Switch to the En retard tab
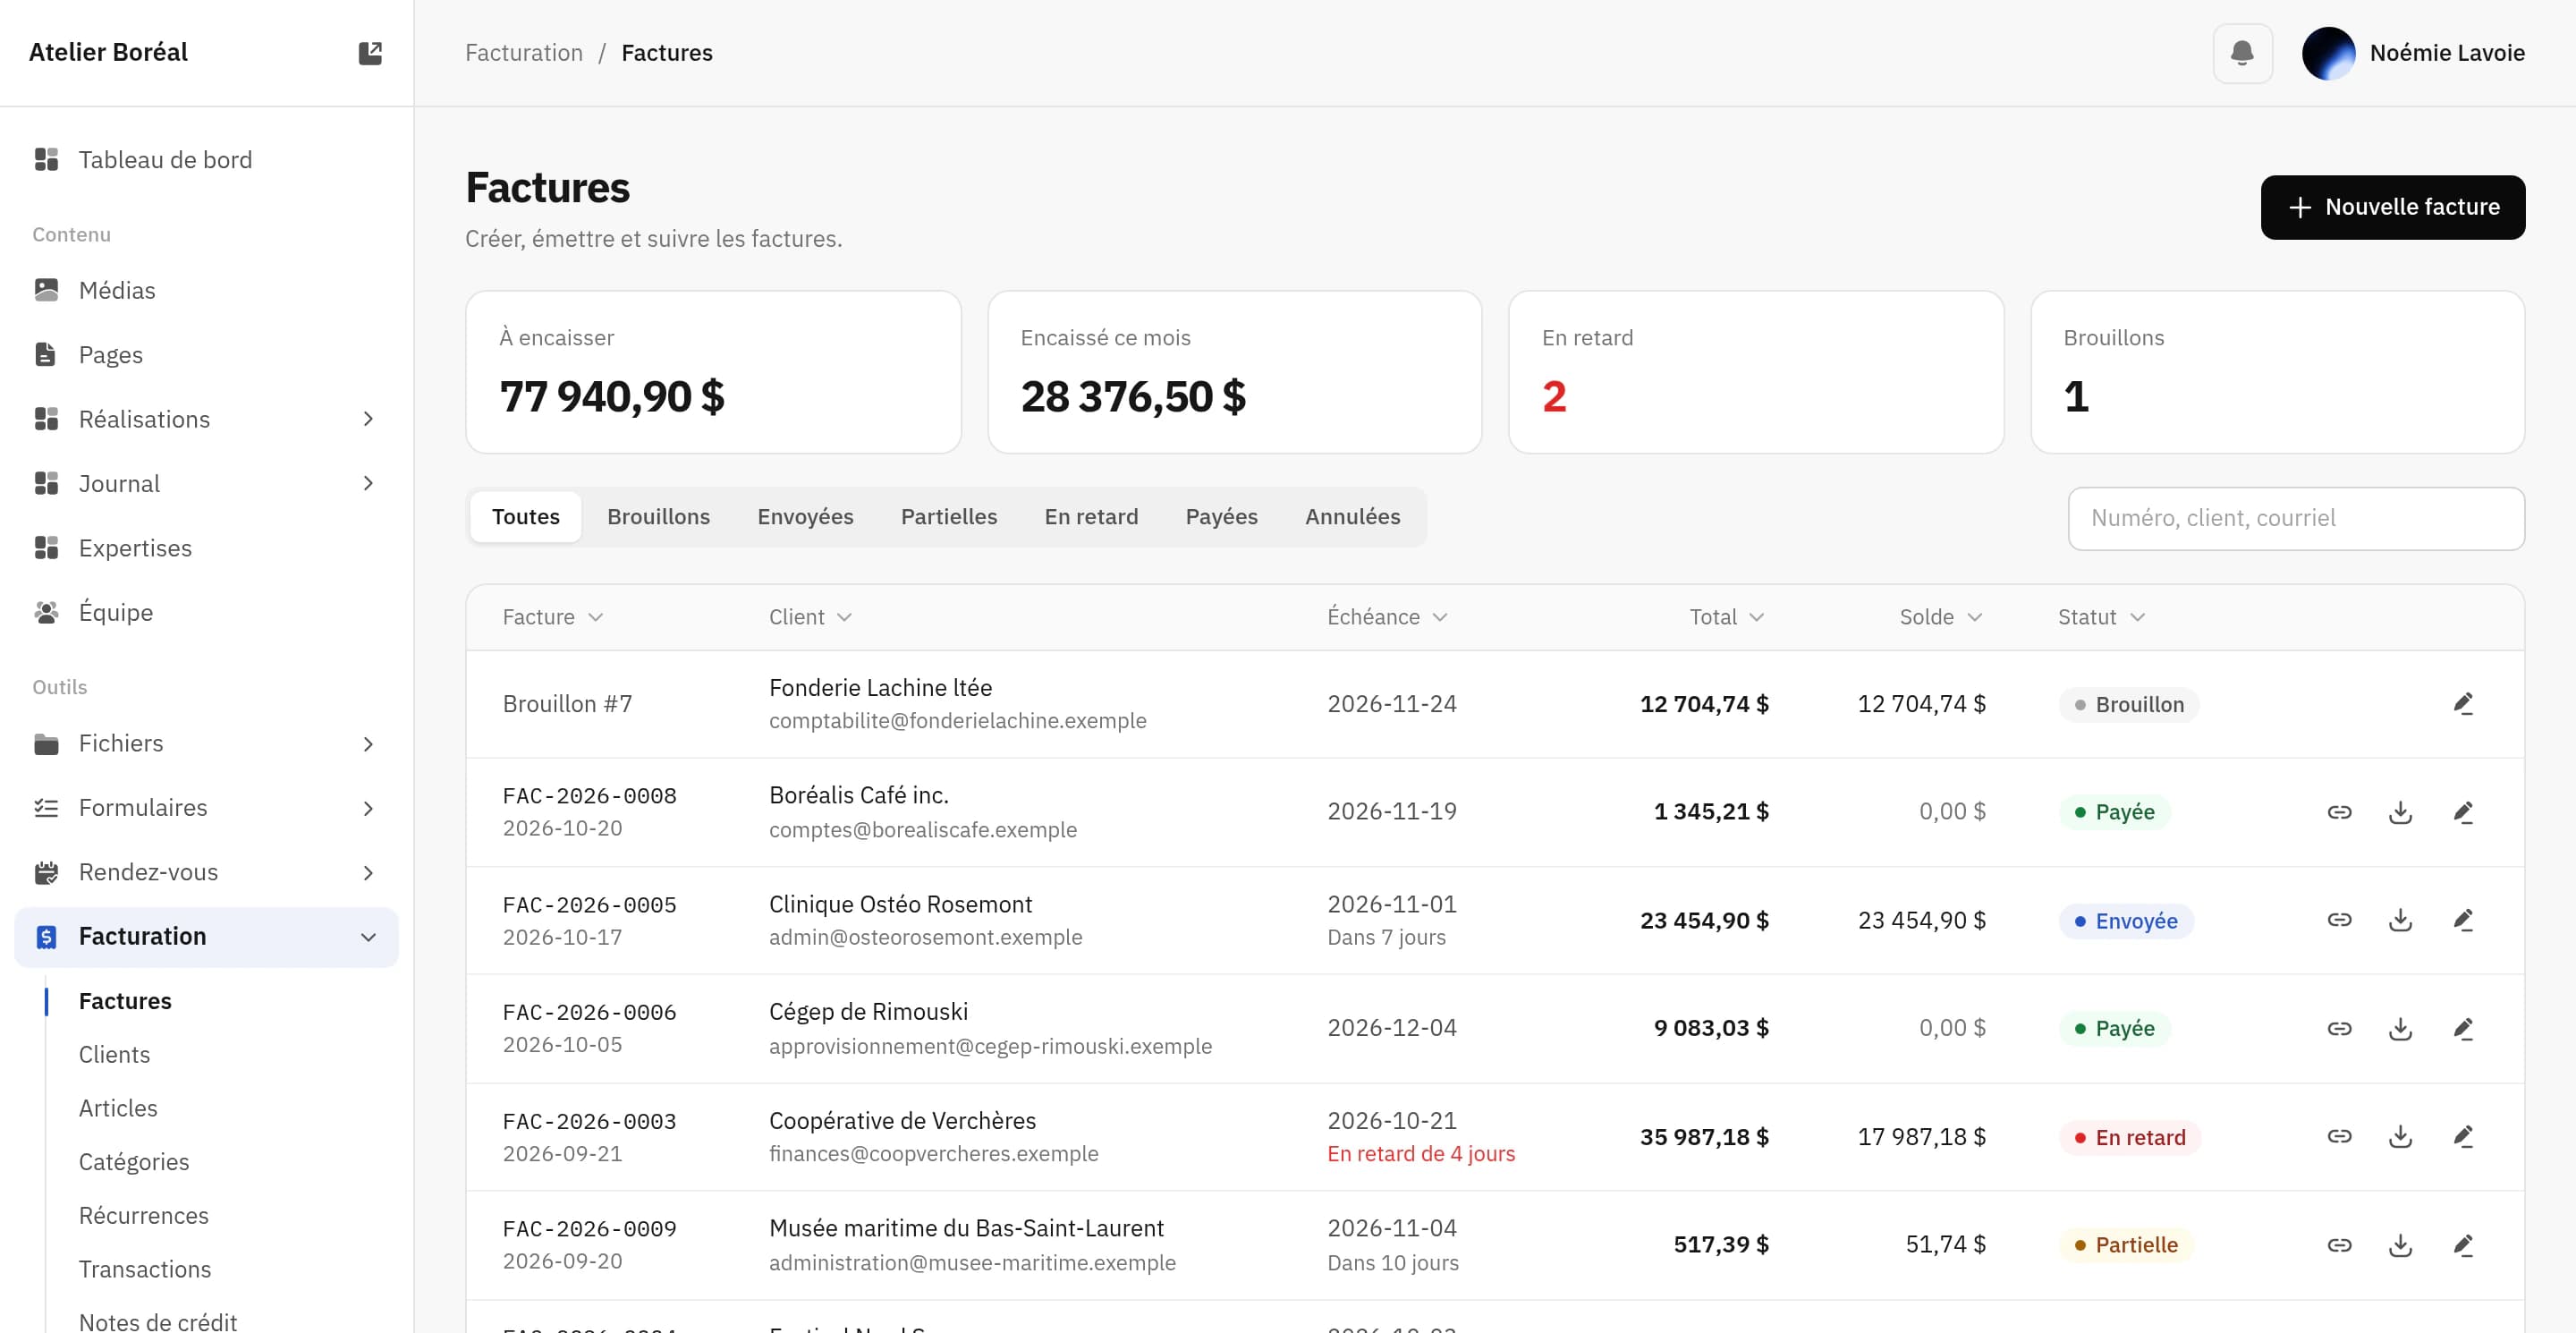 1091,517
